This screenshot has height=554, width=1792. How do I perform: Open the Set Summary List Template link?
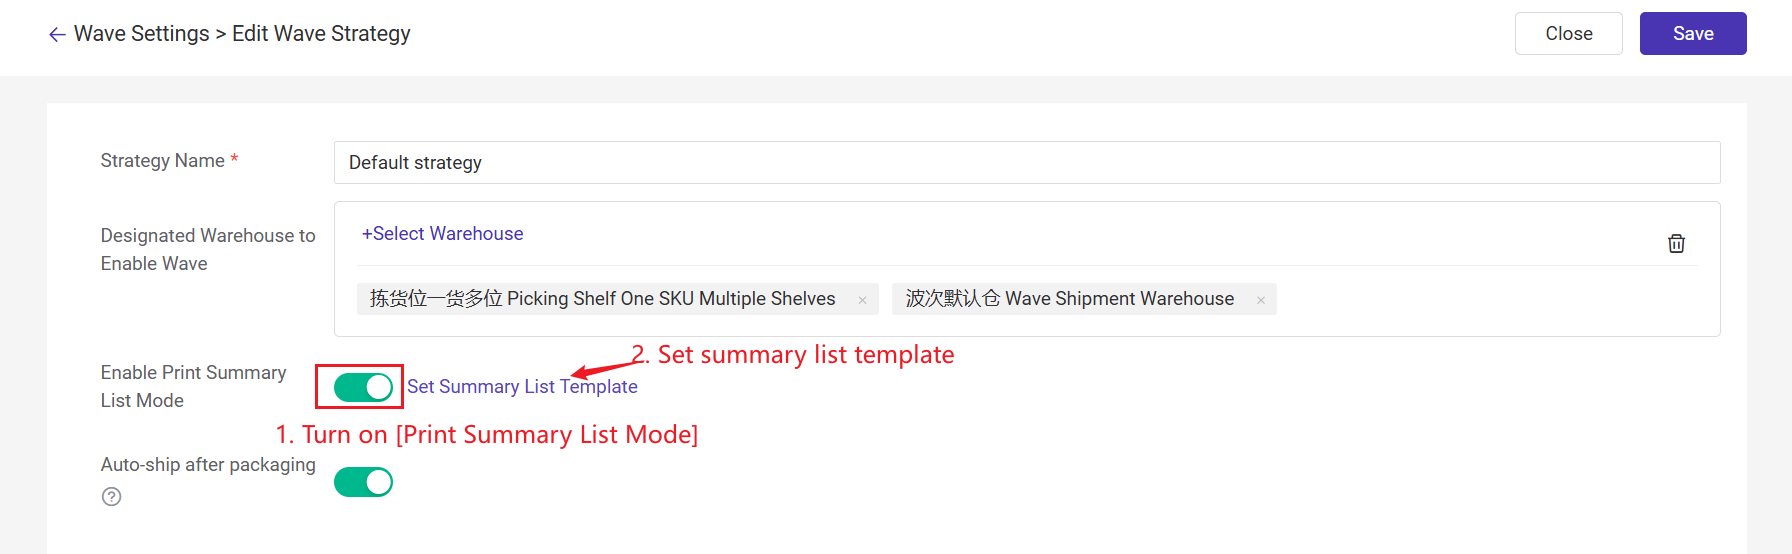[x=522, y=387]
